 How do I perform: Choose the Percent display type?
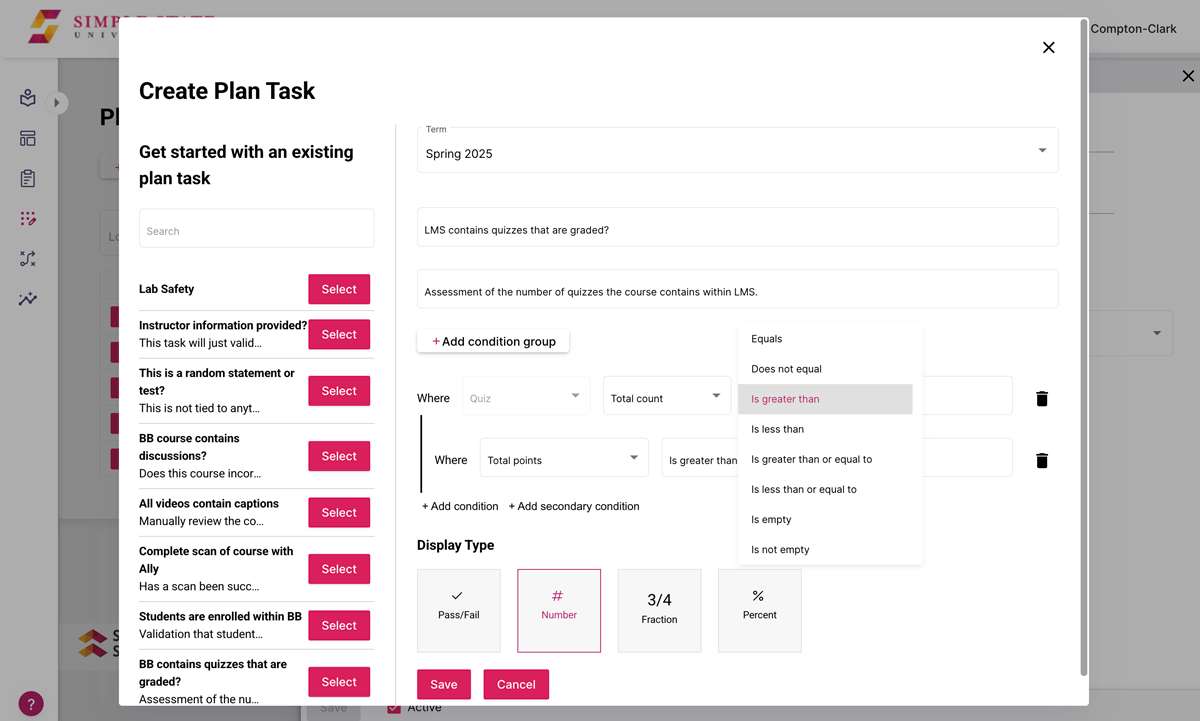pyautogui.click(x=759, y=610)
